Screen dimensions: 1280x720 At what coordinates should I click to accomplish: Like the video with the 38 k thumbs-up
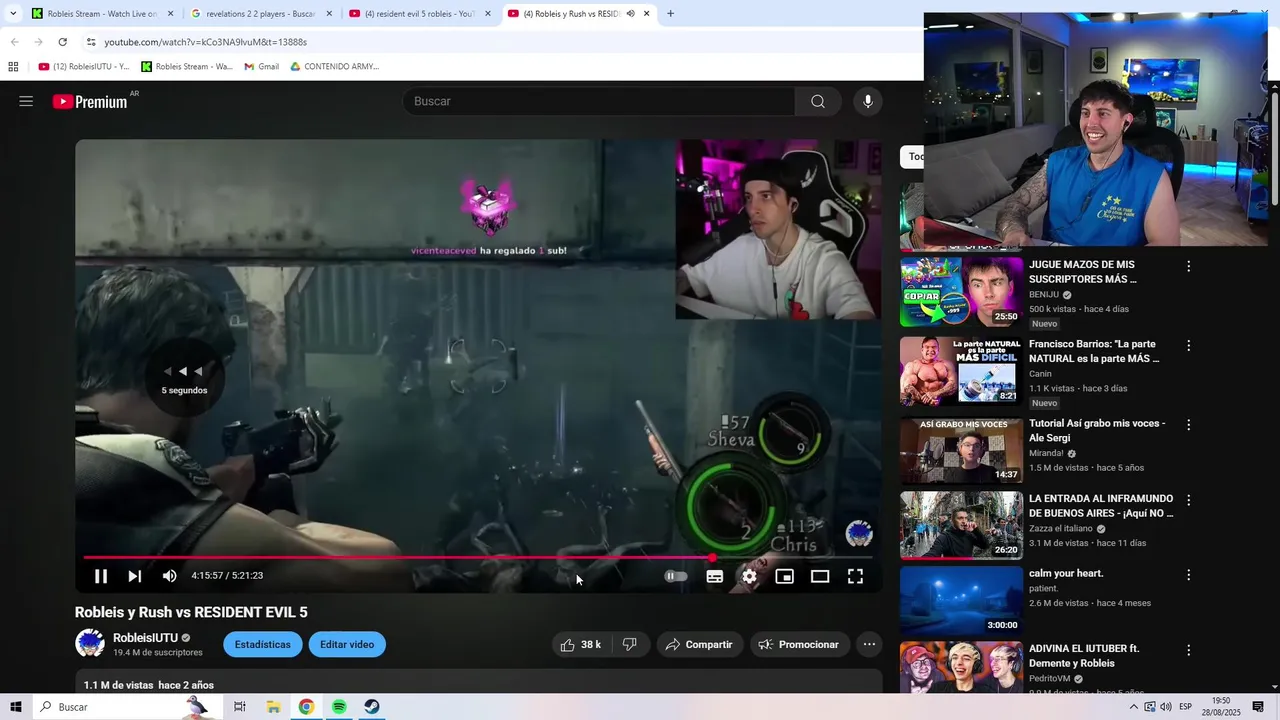pos(581,645)
